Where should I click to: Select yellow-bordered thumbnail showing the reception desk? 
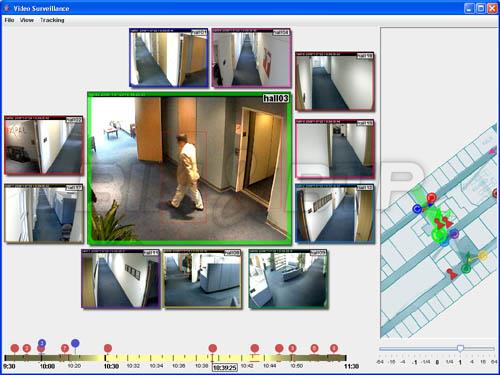(x=203, y=279)
